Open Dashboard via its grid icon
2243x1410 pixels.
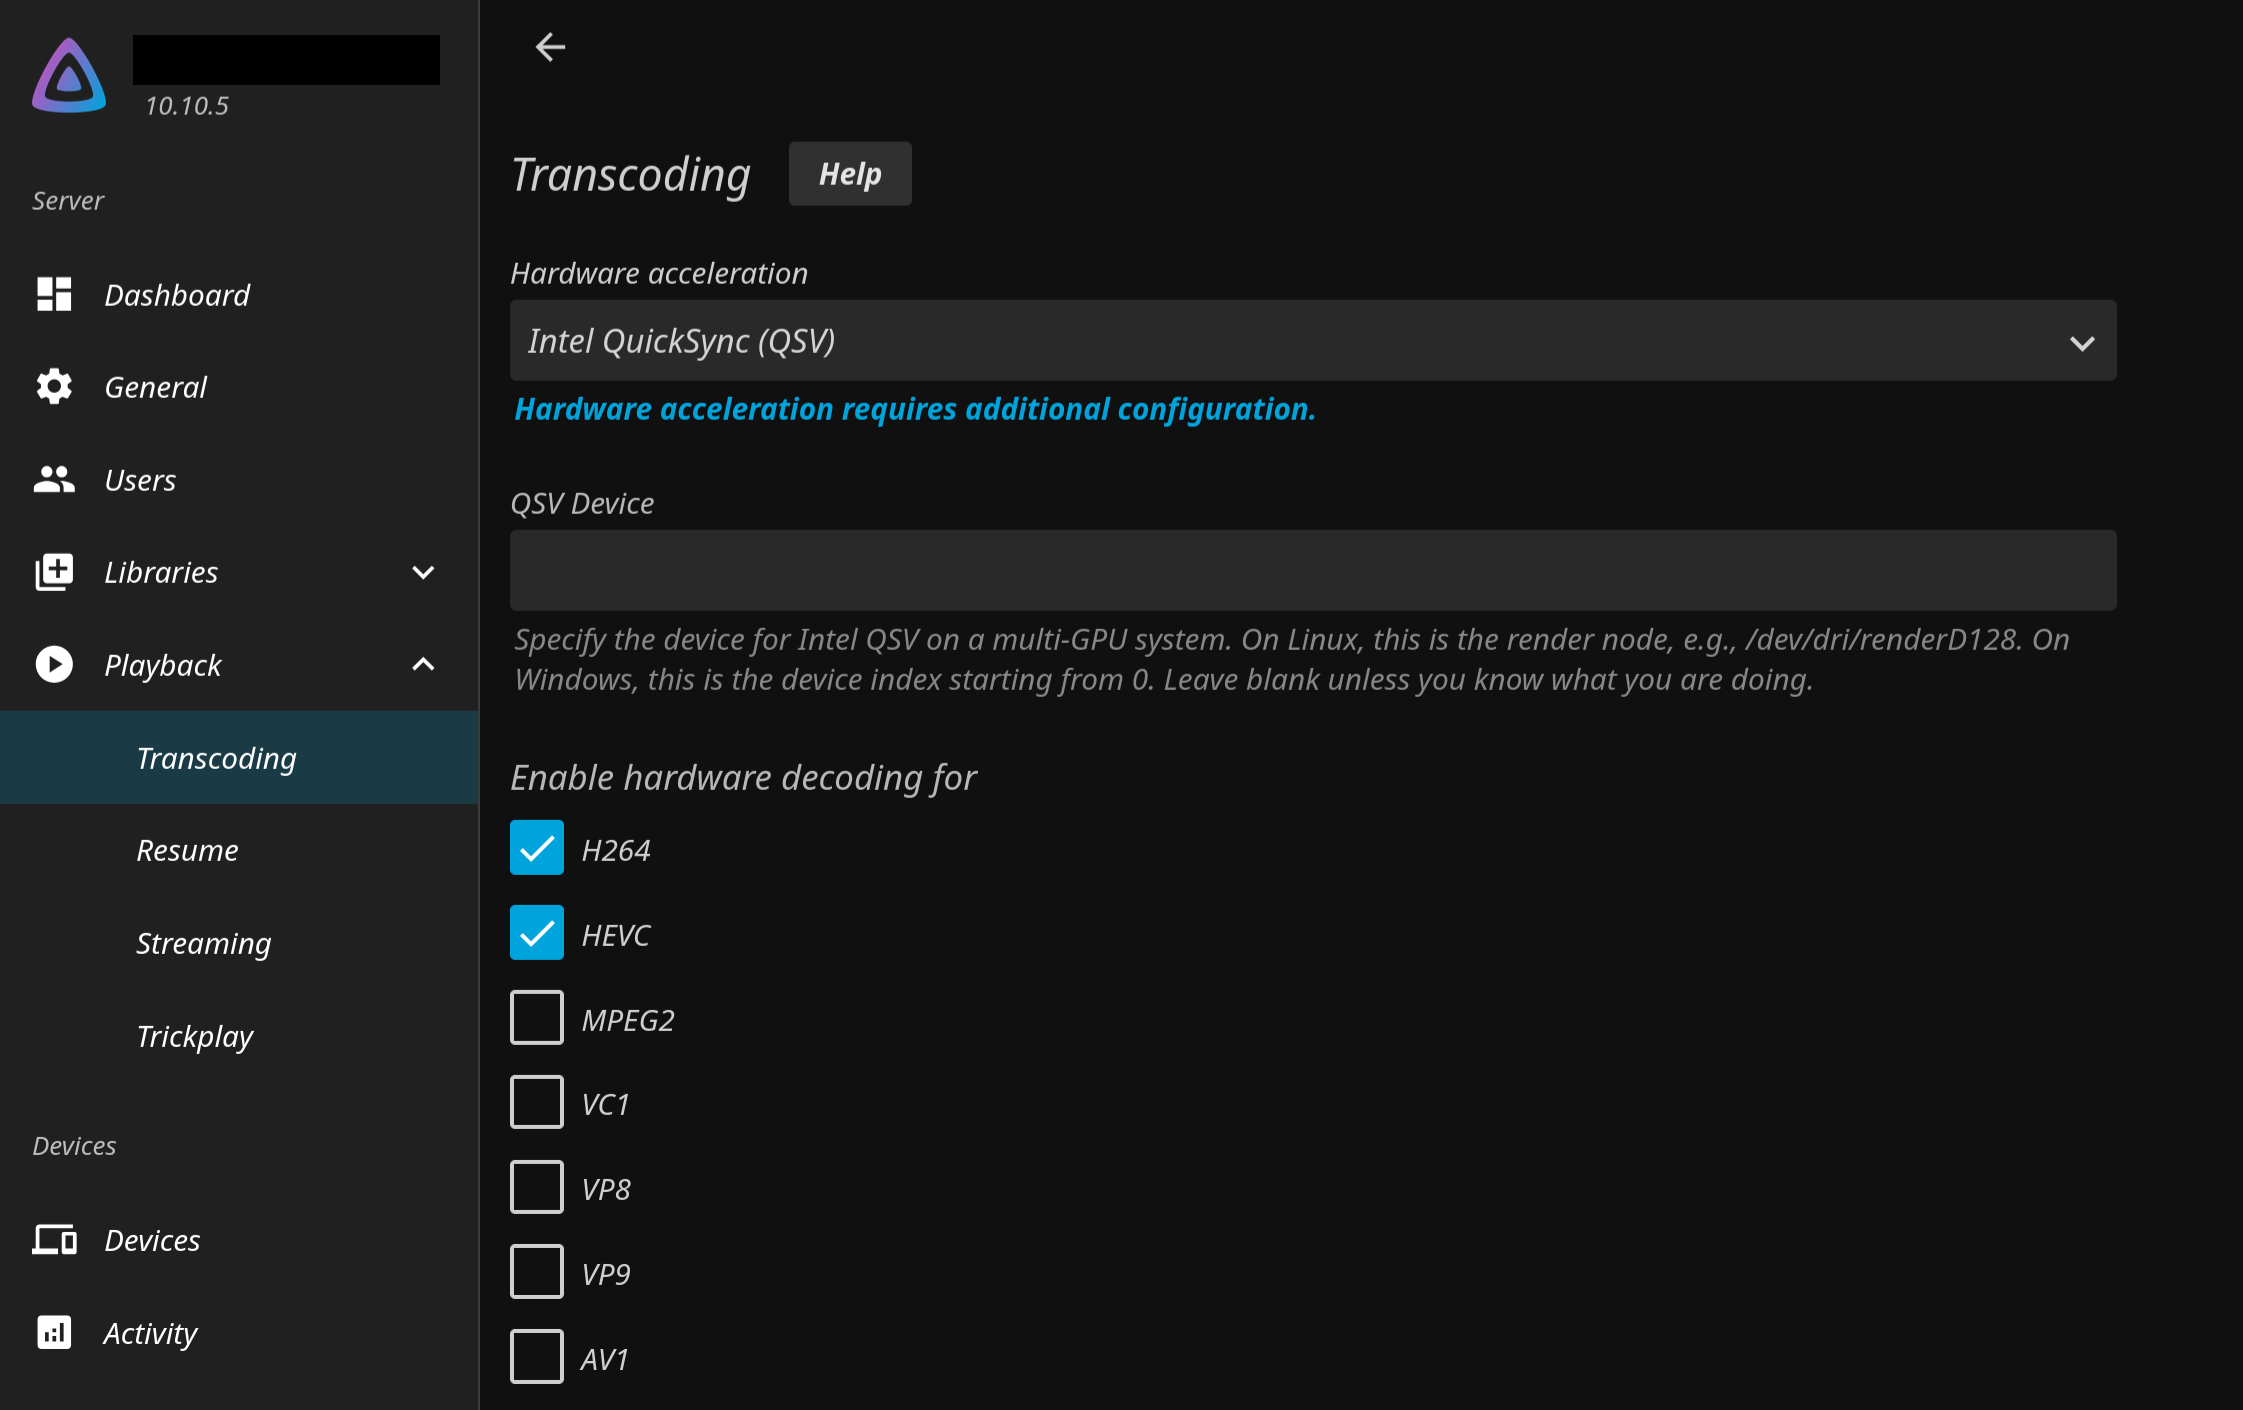(54, 294)
